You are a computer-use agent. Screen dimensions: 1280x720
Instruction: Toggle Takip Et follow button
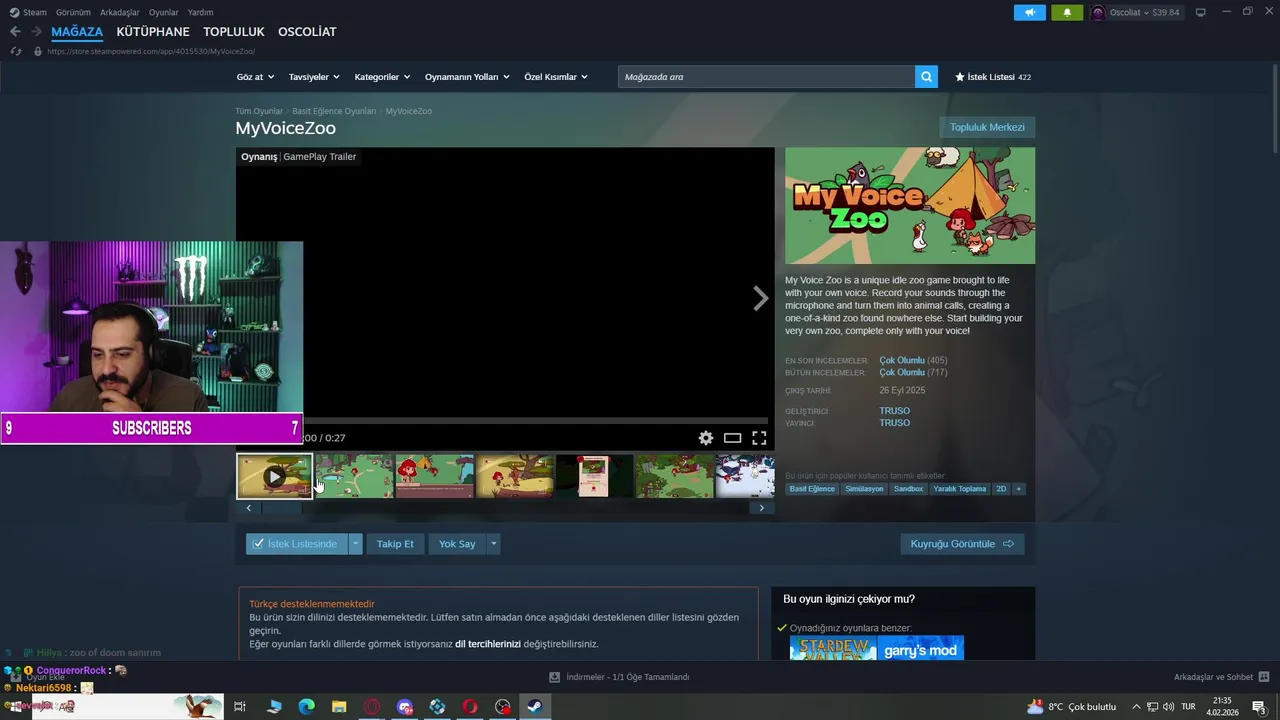395,544
